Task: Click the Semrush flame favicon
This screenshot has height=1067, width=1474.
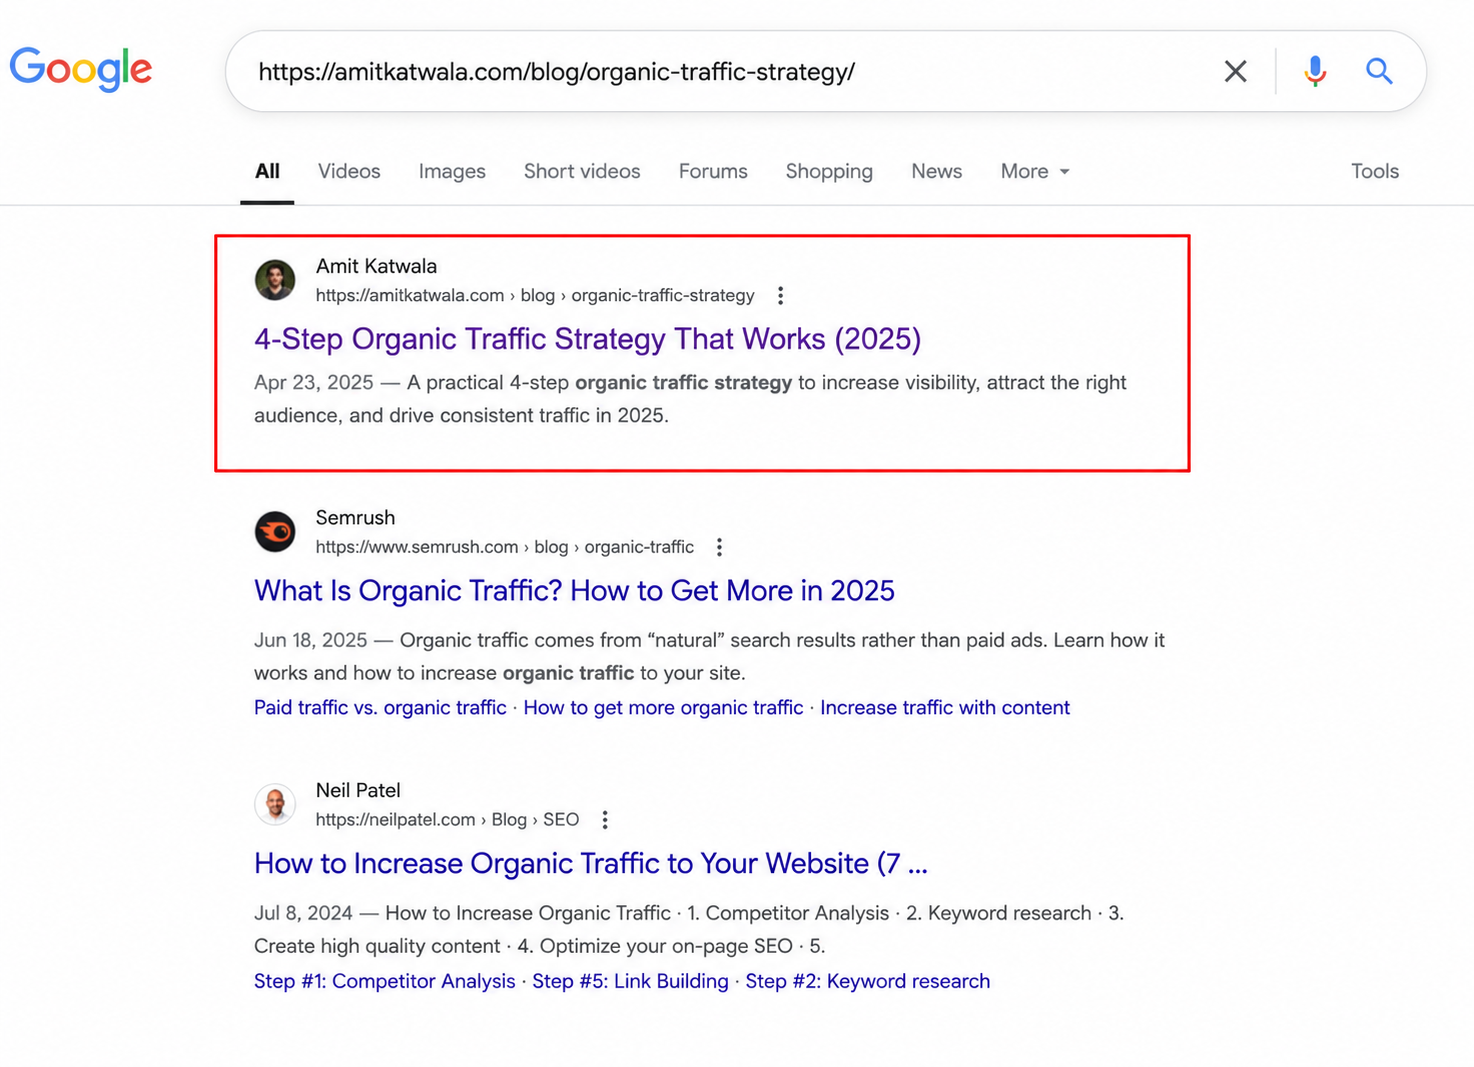Action: tap(275, 531)
